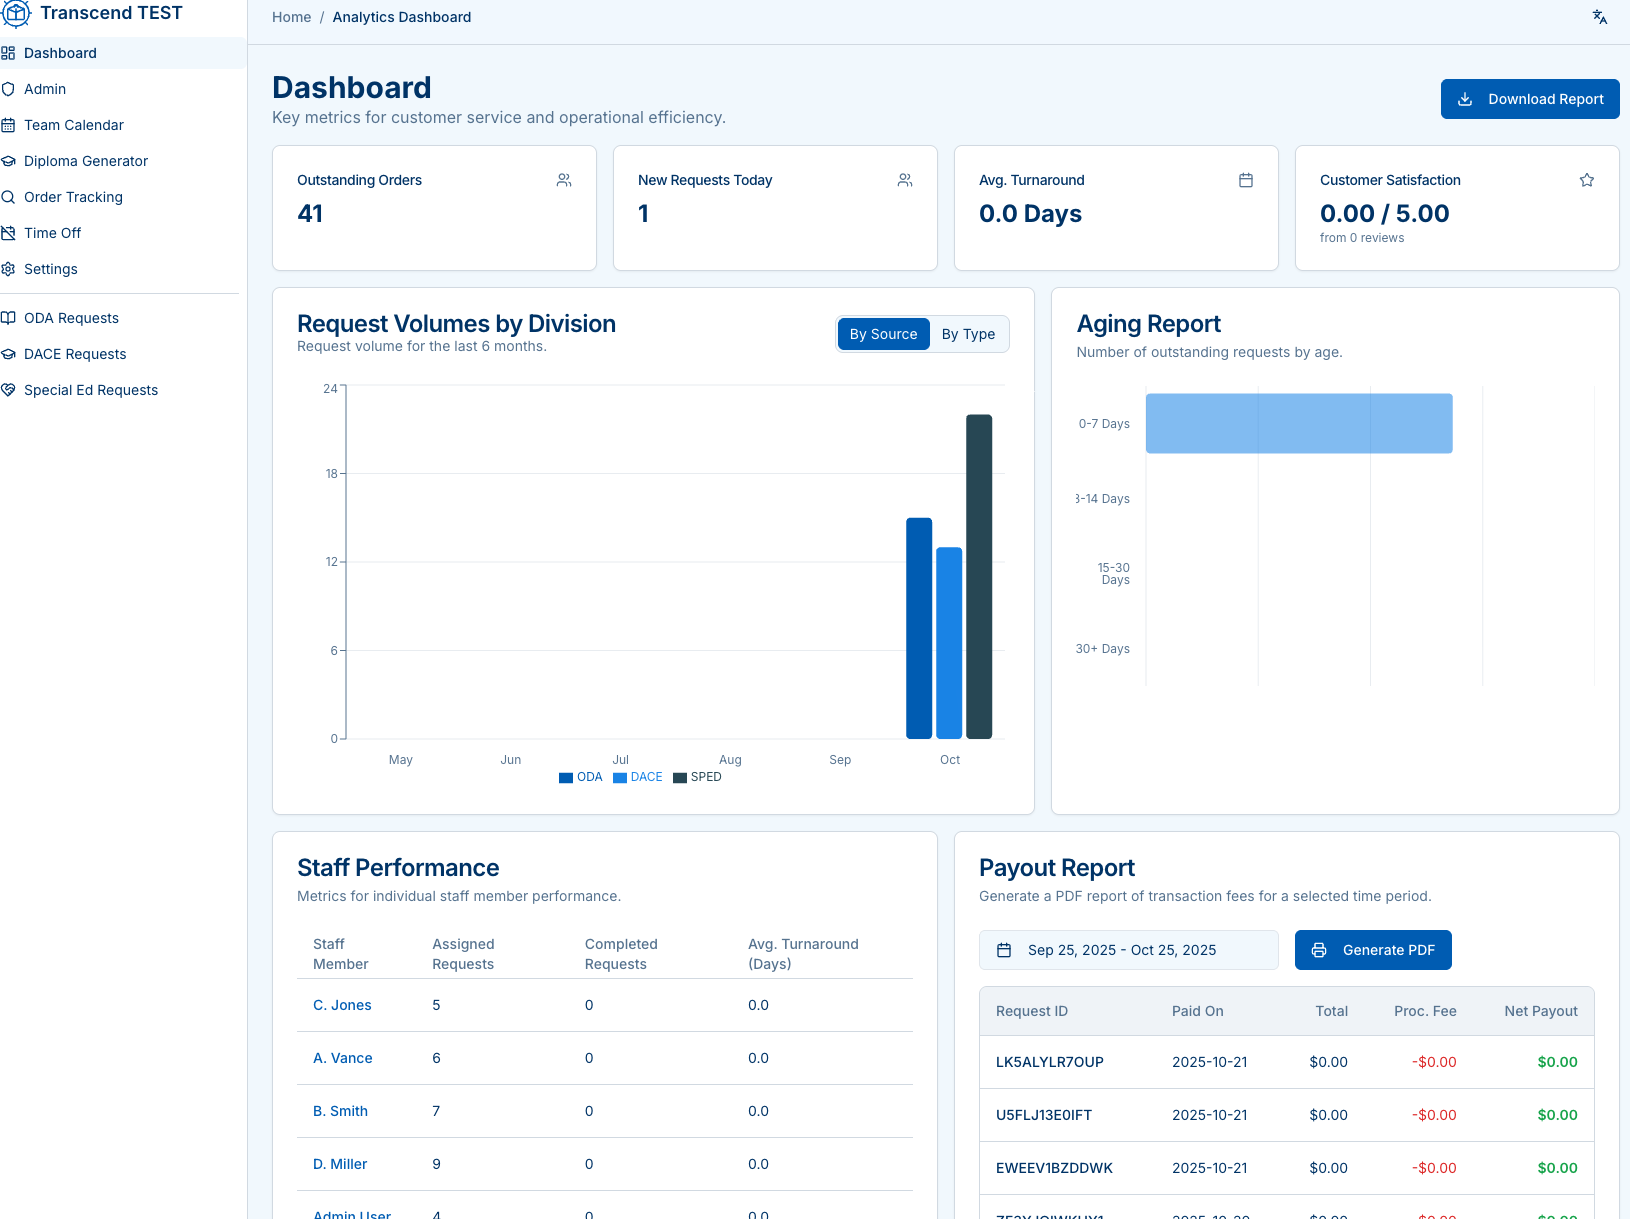Open staff member C. Jones profile

point(342,1005)
